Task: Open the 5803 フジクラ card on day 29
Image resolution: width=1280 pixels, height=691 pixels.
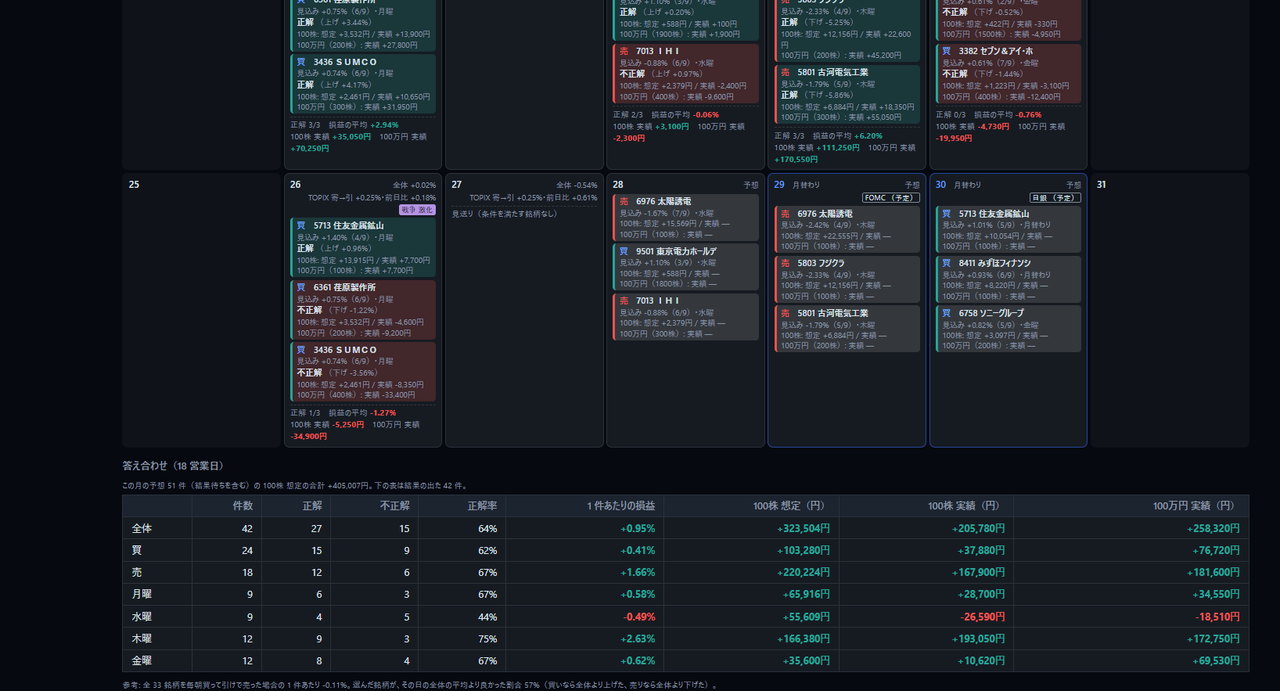Action: point(847,279)
